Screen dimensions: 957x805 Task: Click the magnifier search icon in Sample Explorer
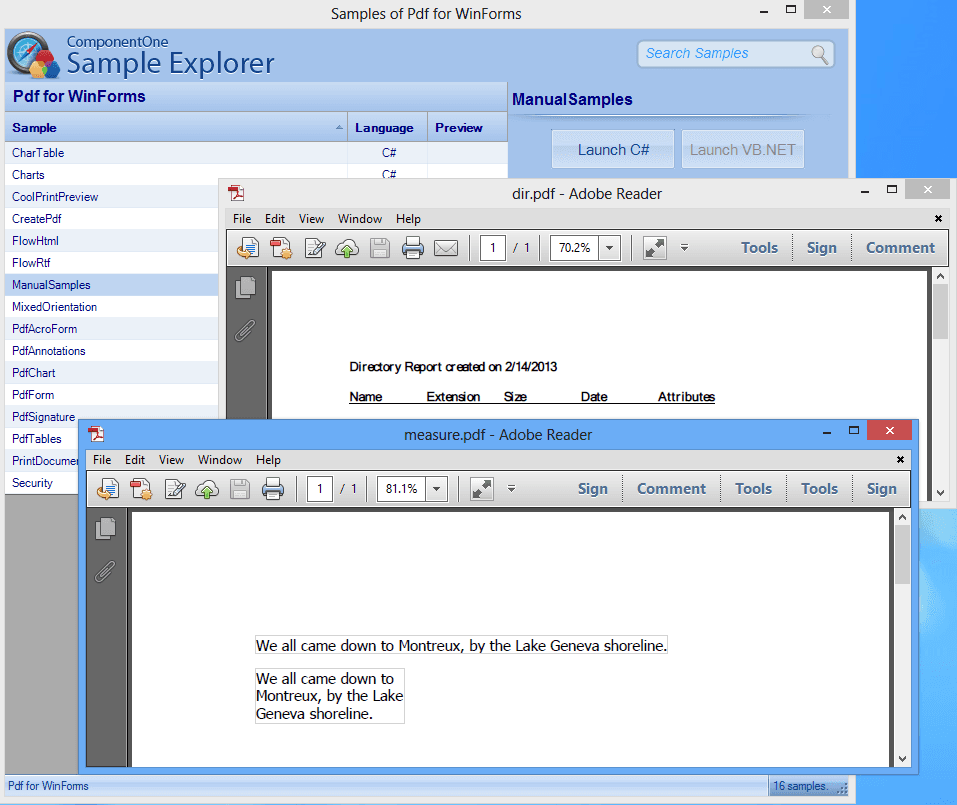tap(820, 54)
